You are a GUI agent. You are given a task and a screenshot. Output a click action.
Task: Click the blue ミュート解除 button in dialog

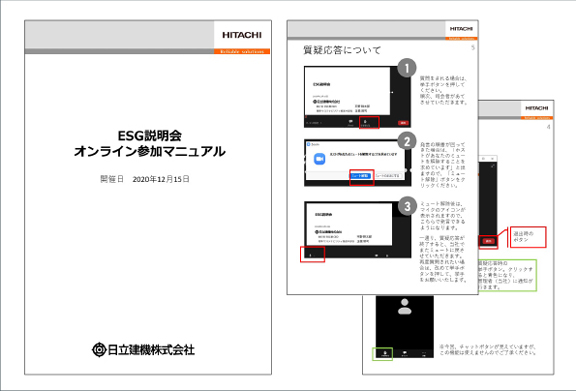click(x=361, y=176)
